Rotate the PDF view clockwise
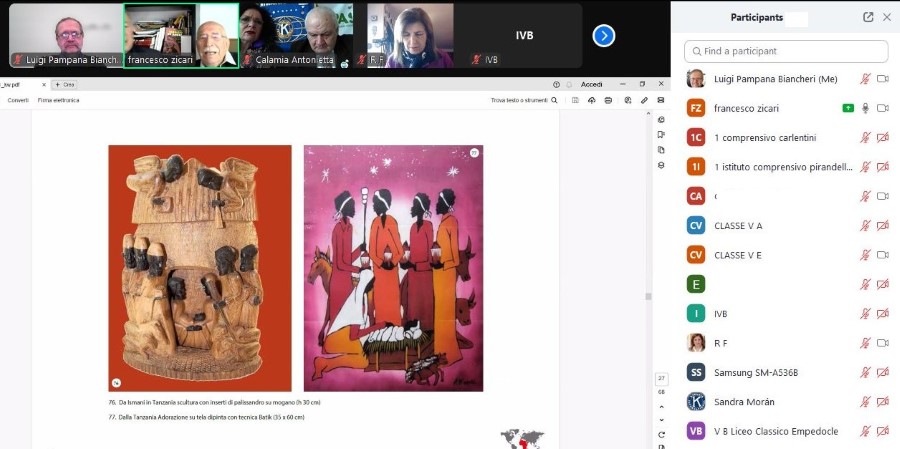Screen dimensions: 900x449 (661, 435)
